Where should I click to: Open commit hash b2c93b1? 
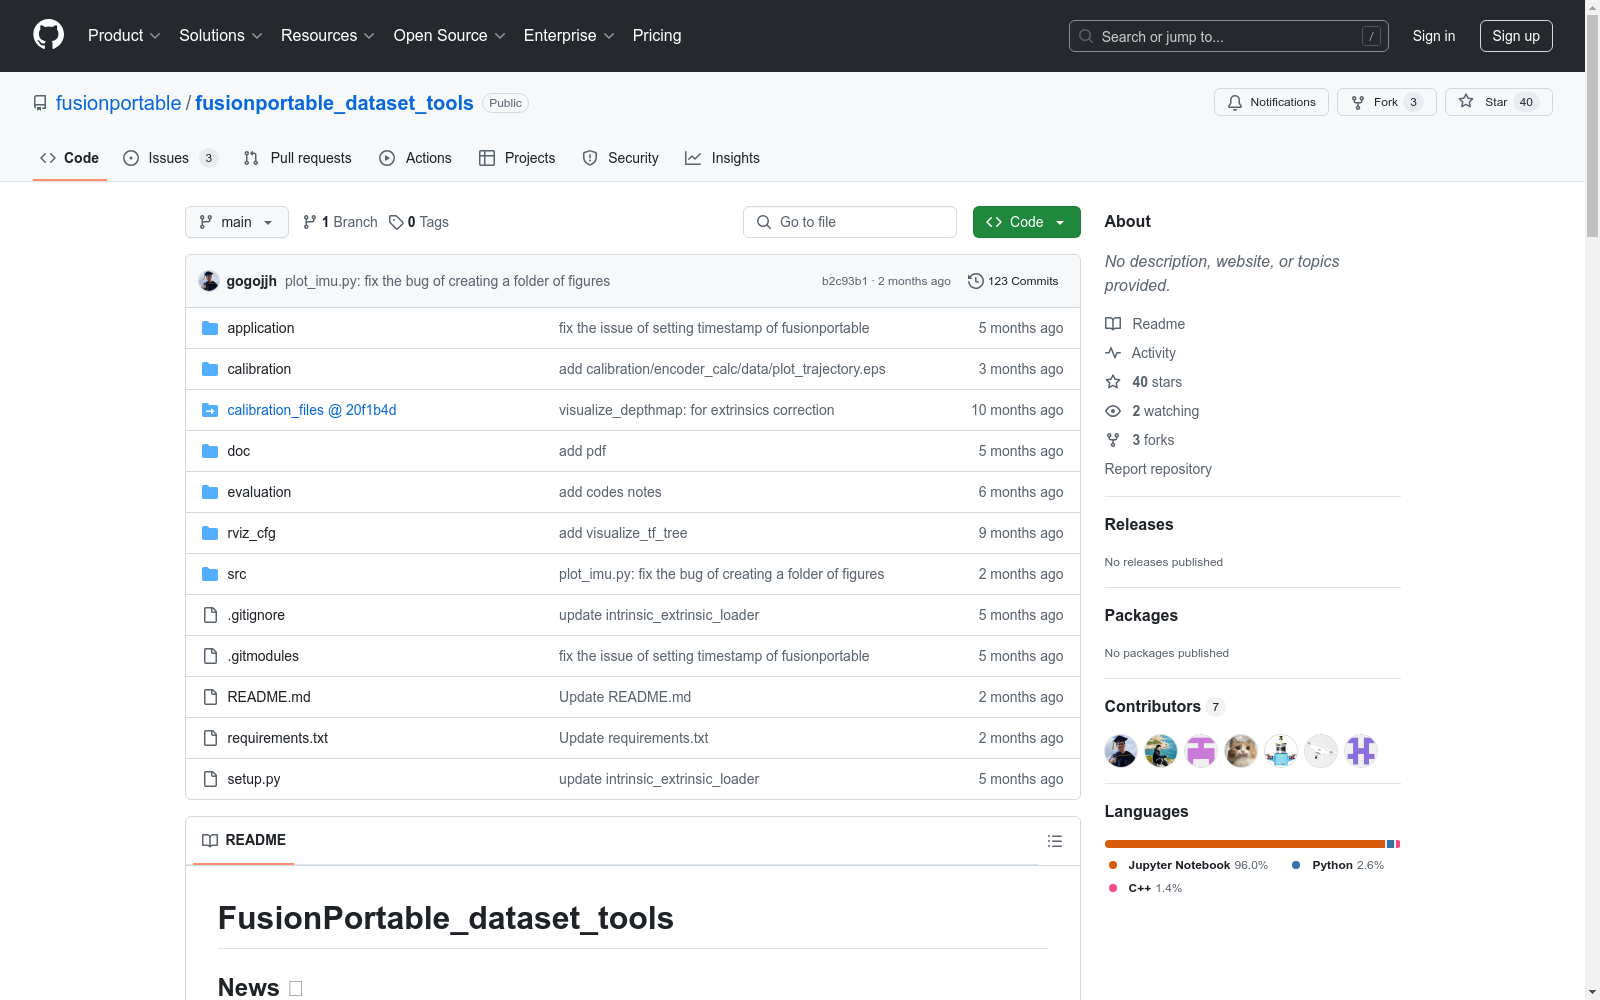[844, 281]
